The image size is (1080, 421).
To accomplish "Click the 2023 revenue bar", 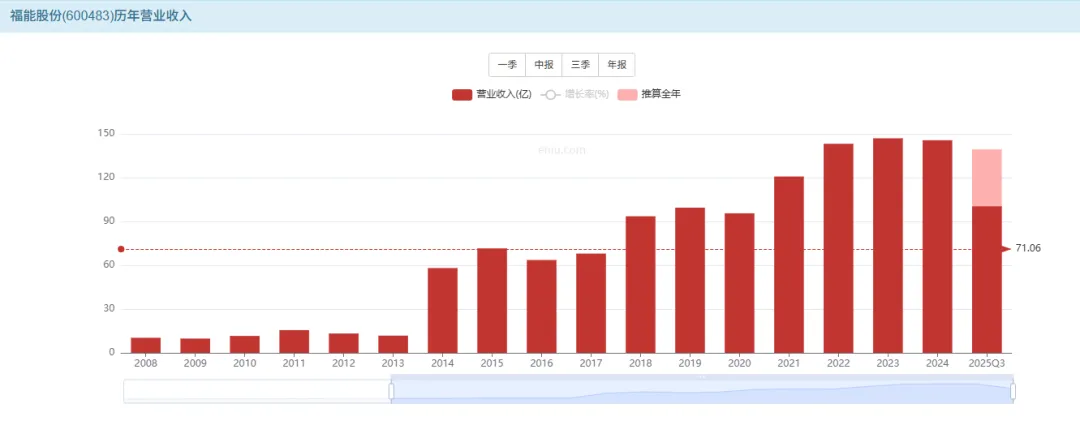I will [x=888, y=245].
